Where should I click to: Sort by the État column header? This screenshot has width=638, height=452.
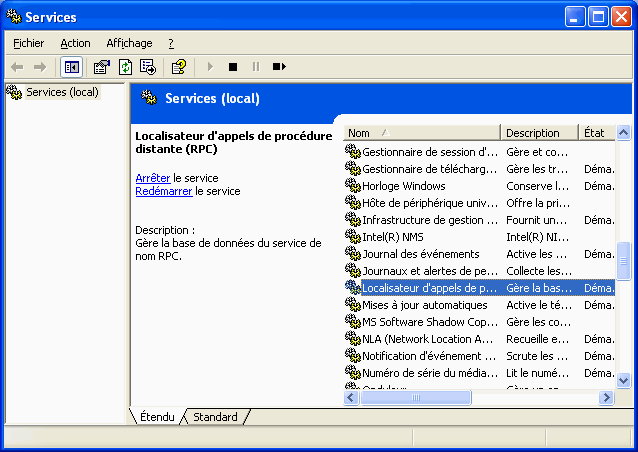(596, 133)
